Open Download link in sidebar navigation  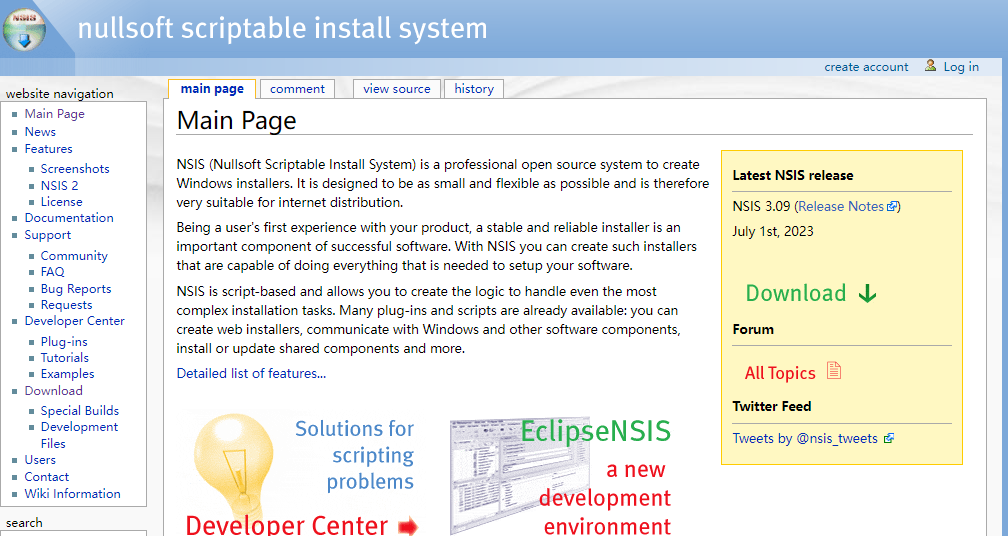(x=53, y=391)
